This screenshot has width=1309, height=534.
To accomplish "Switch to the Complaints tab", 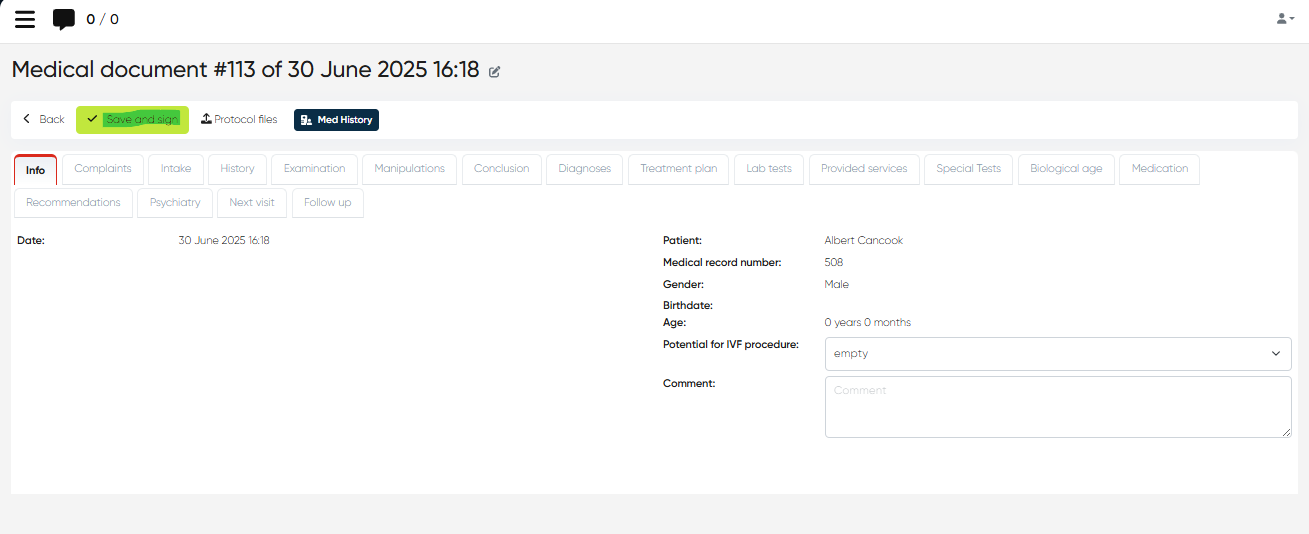I will (x=103, y=169).
